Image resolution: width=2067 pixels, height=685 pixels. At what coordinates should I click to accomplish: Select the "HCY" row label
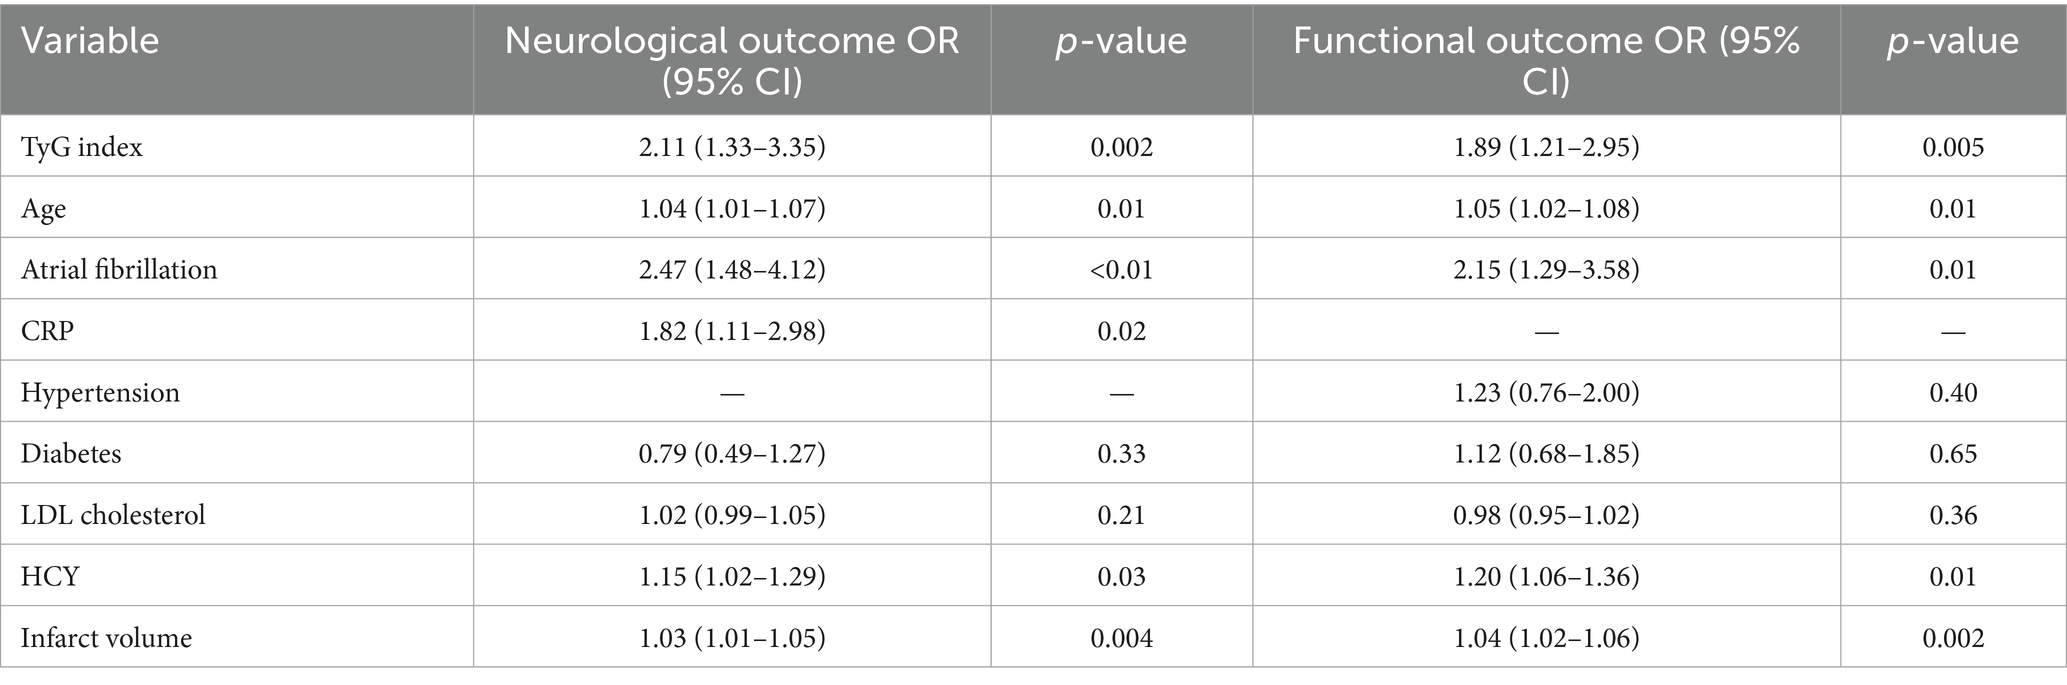tap(50, 577)
